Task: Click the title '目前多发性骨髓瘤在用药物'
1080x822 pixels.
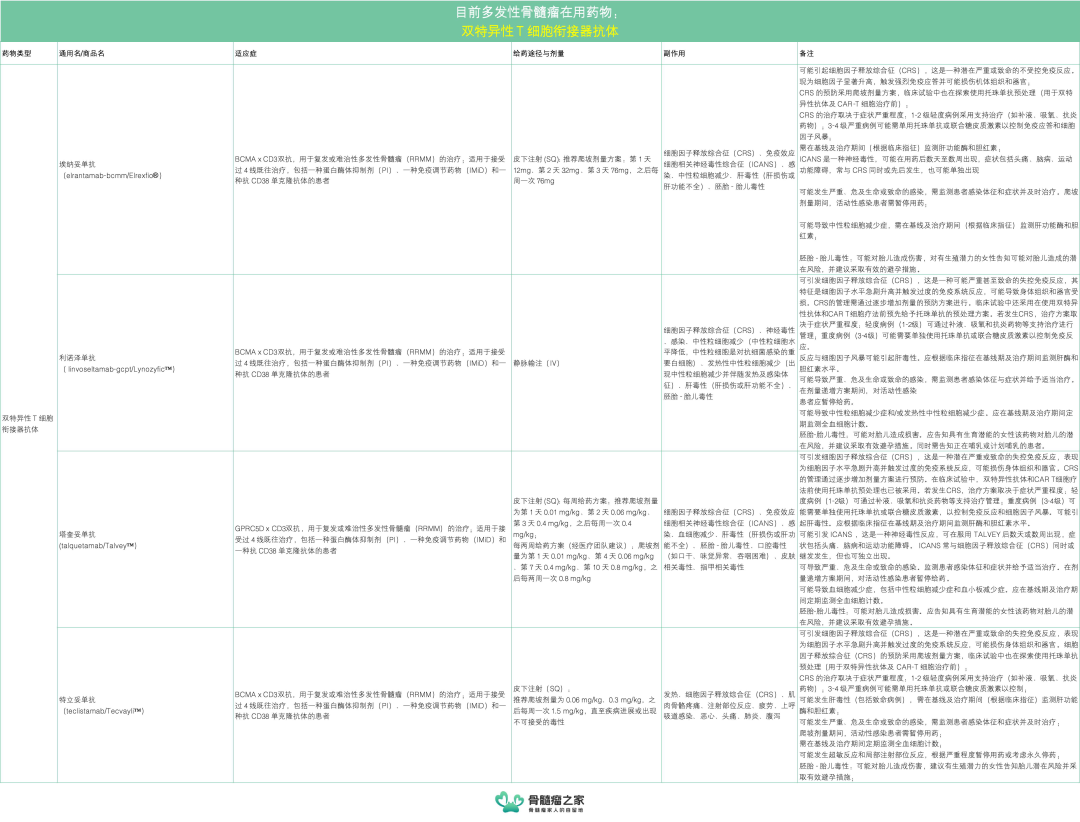Action: pos(537,12)
